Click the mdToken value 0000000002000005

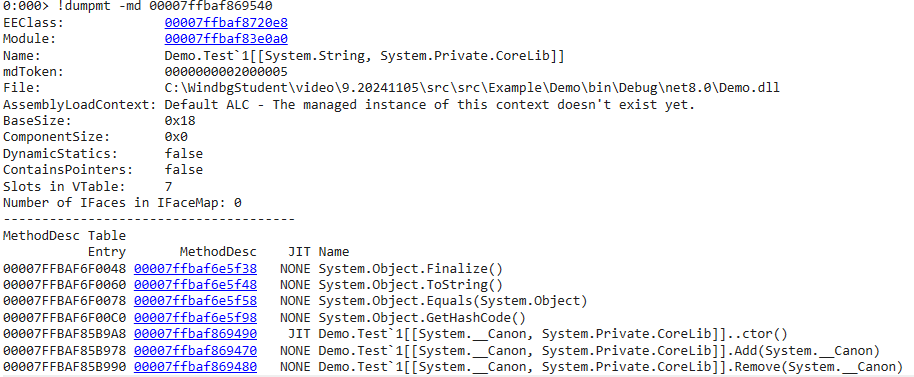[226, 72]
